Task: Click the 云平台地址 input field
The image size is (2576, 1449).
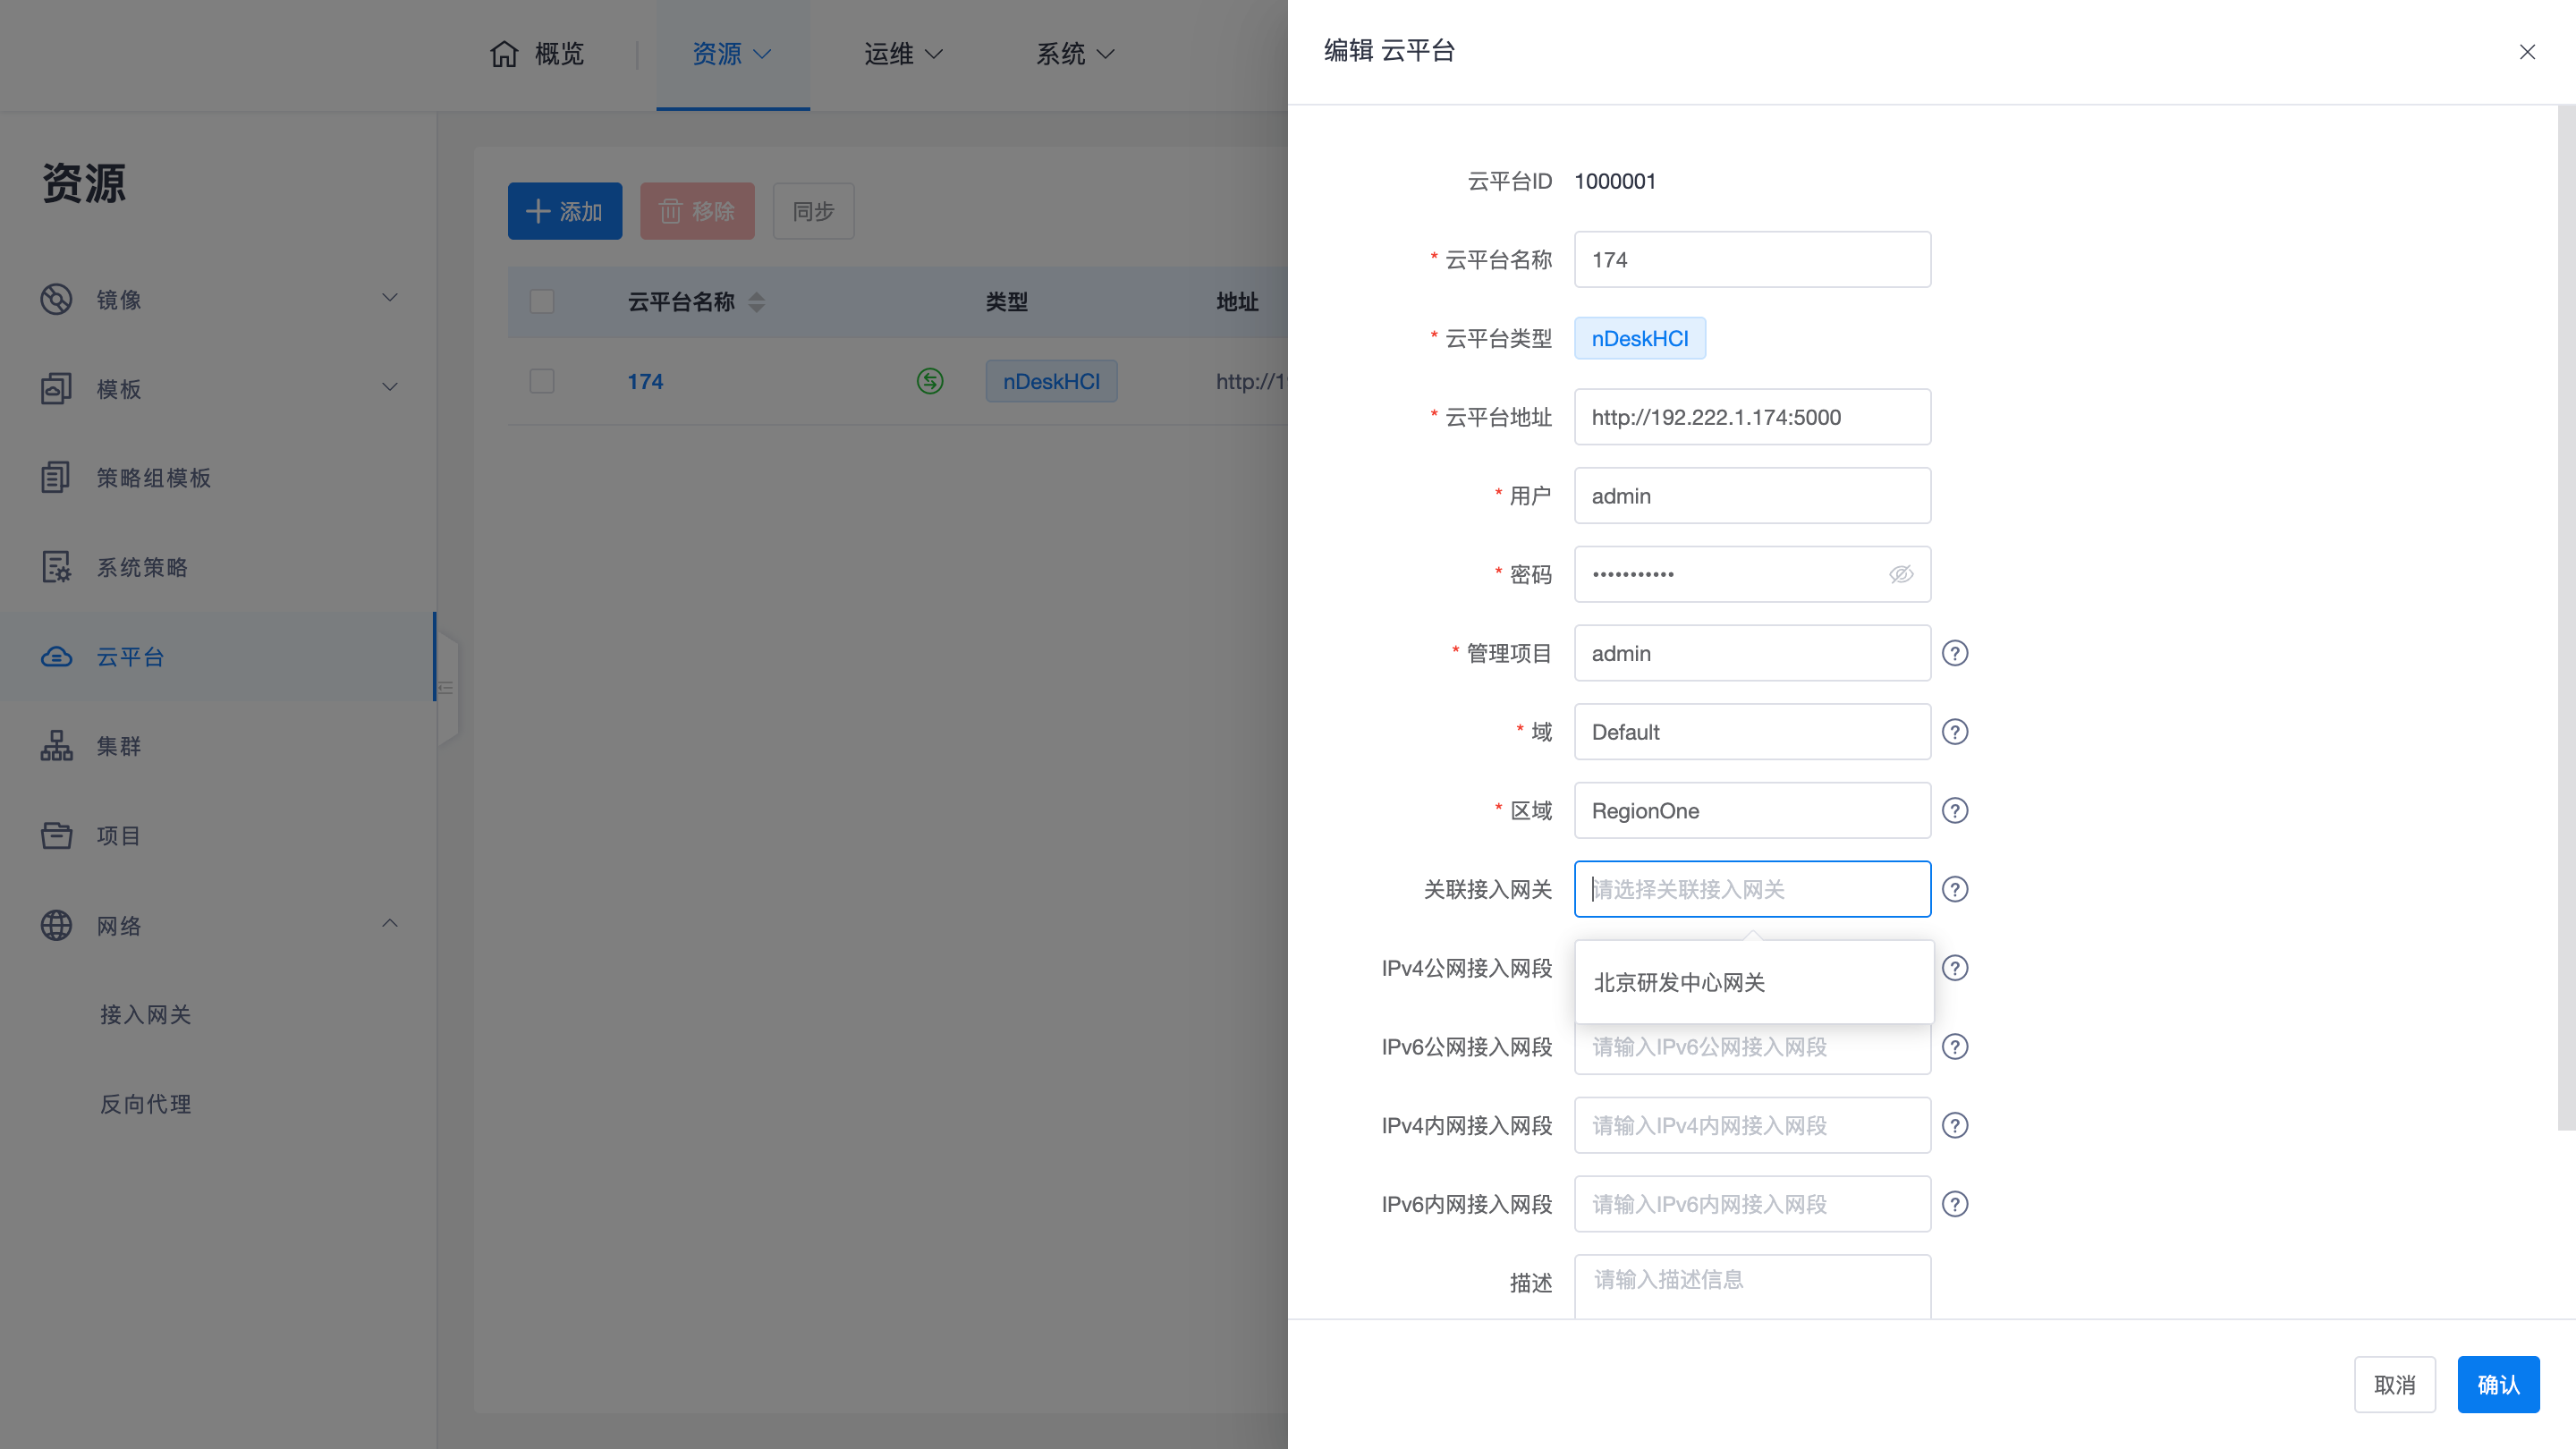Action: [x=1751, y=417]
